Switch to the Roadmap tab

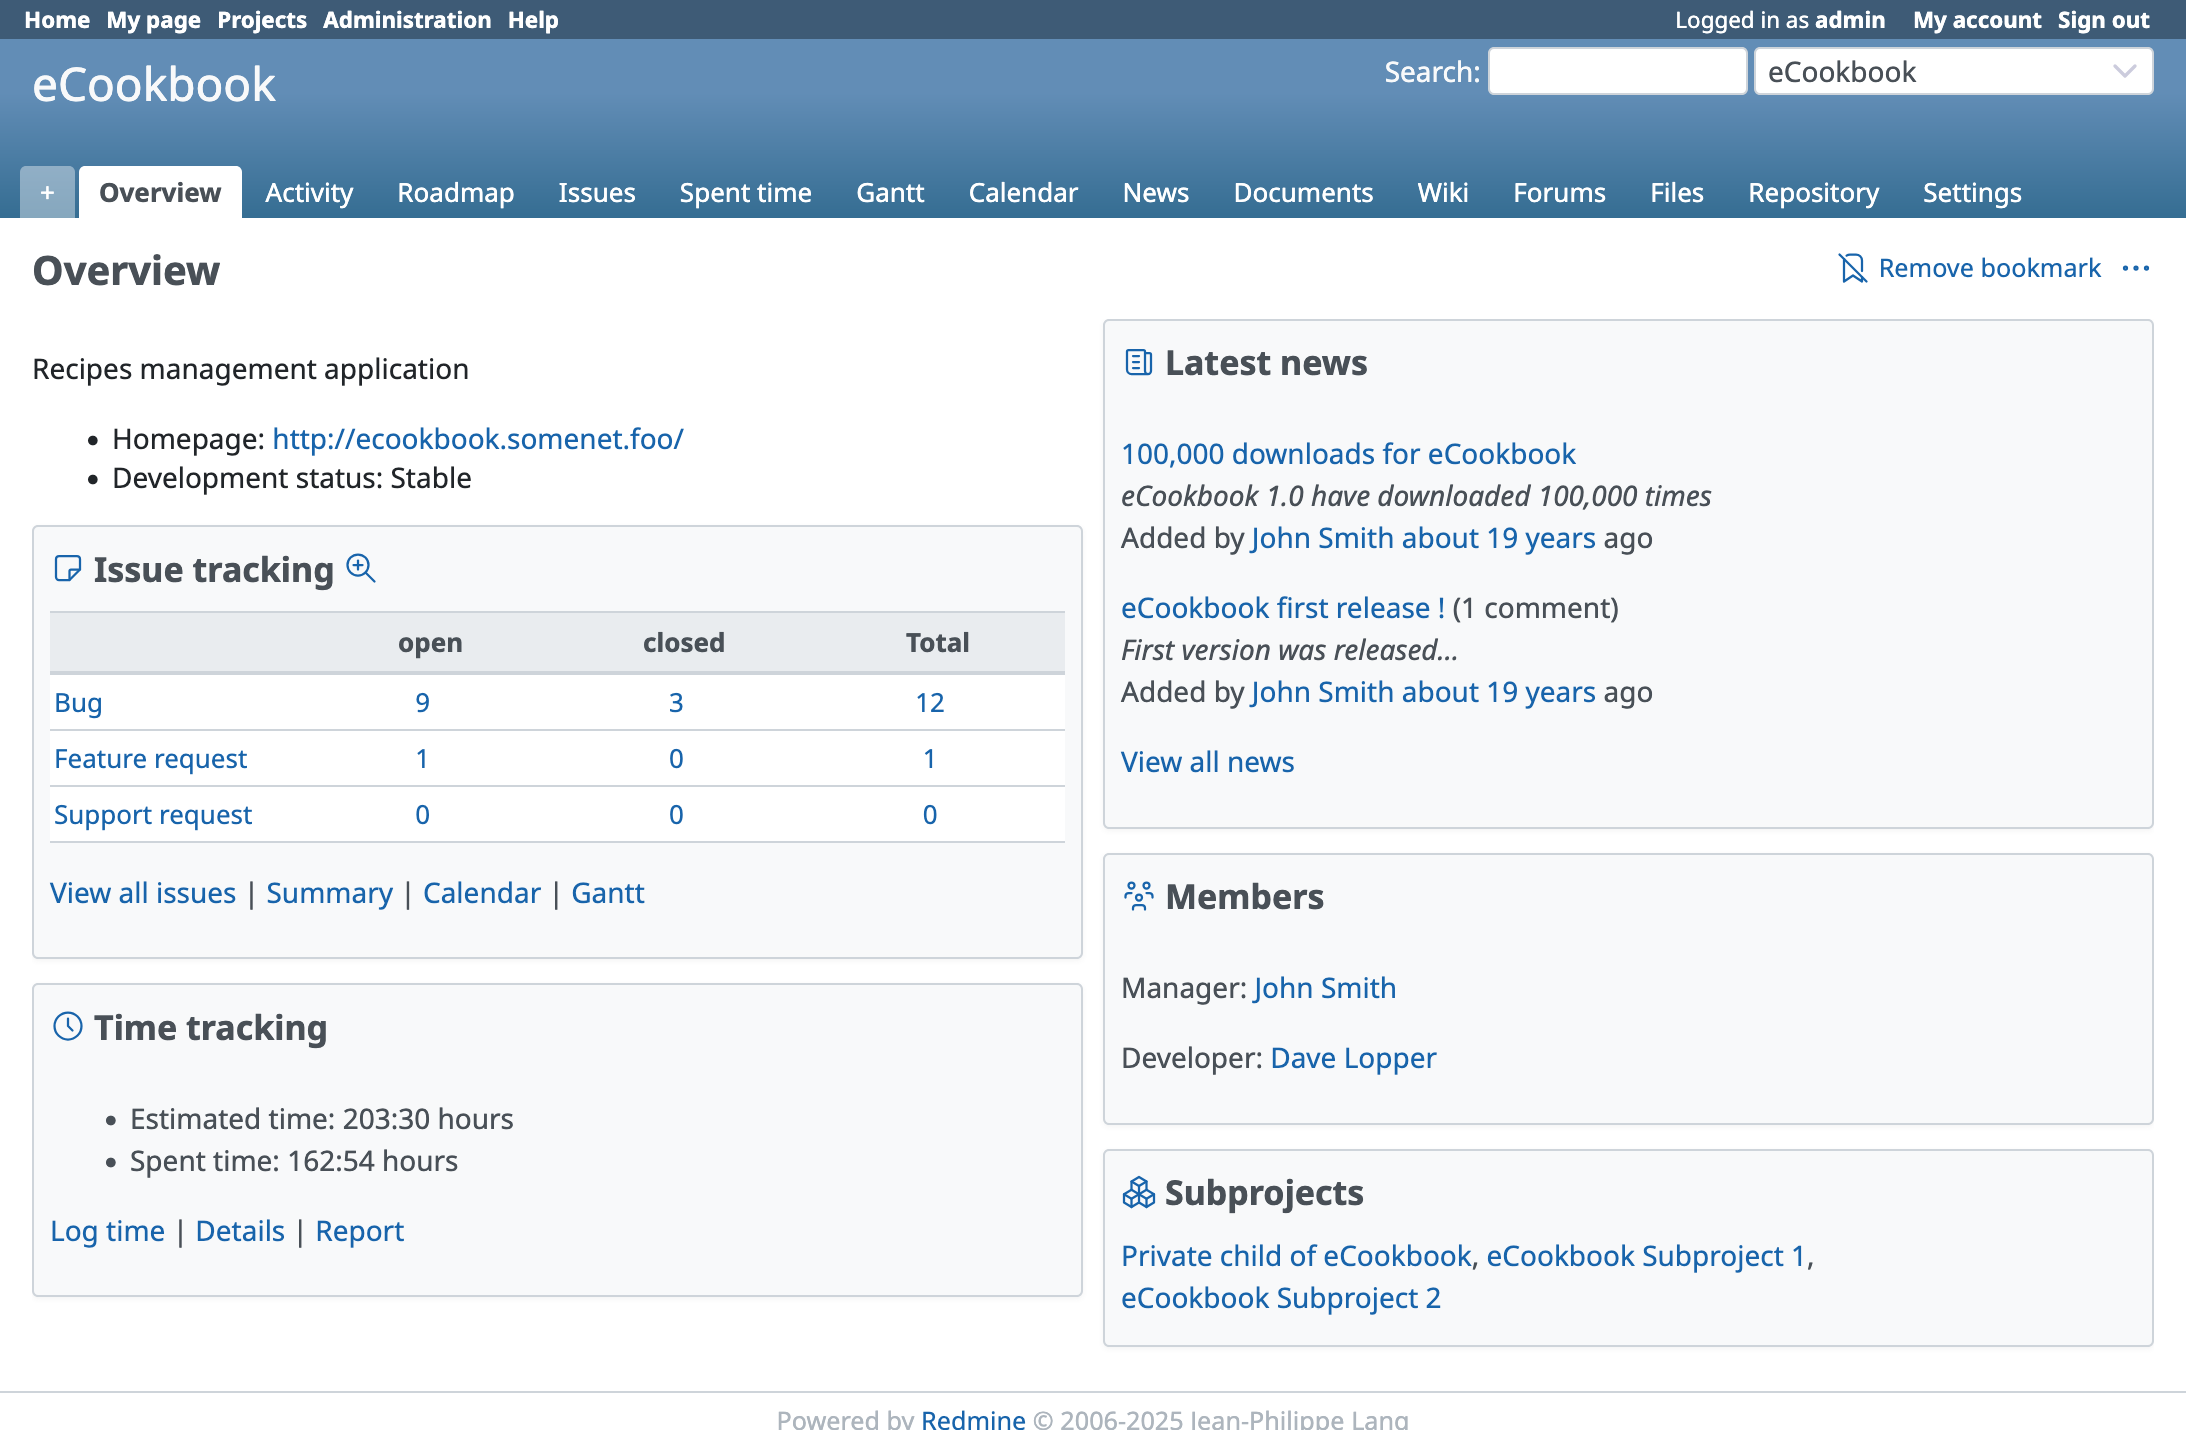(x=455, y=192)
